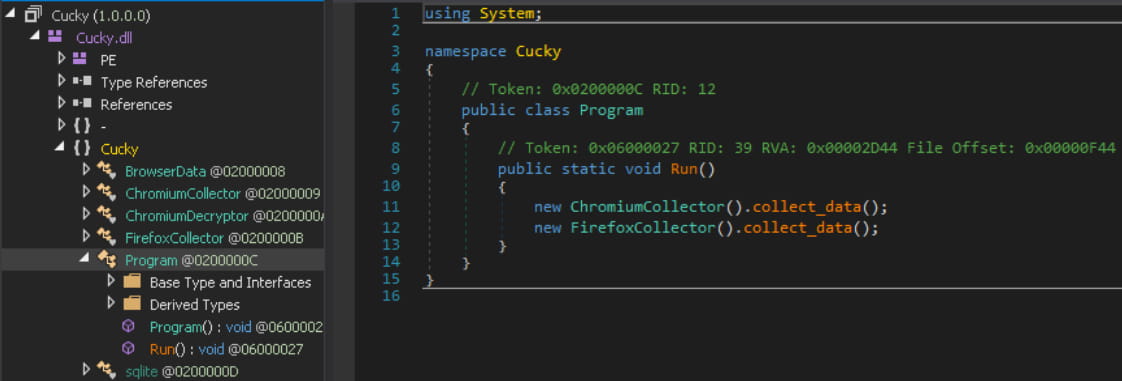Follow FirefoxCollector reference on code line 12
The image size is (1122, 381).
point(643,228)
